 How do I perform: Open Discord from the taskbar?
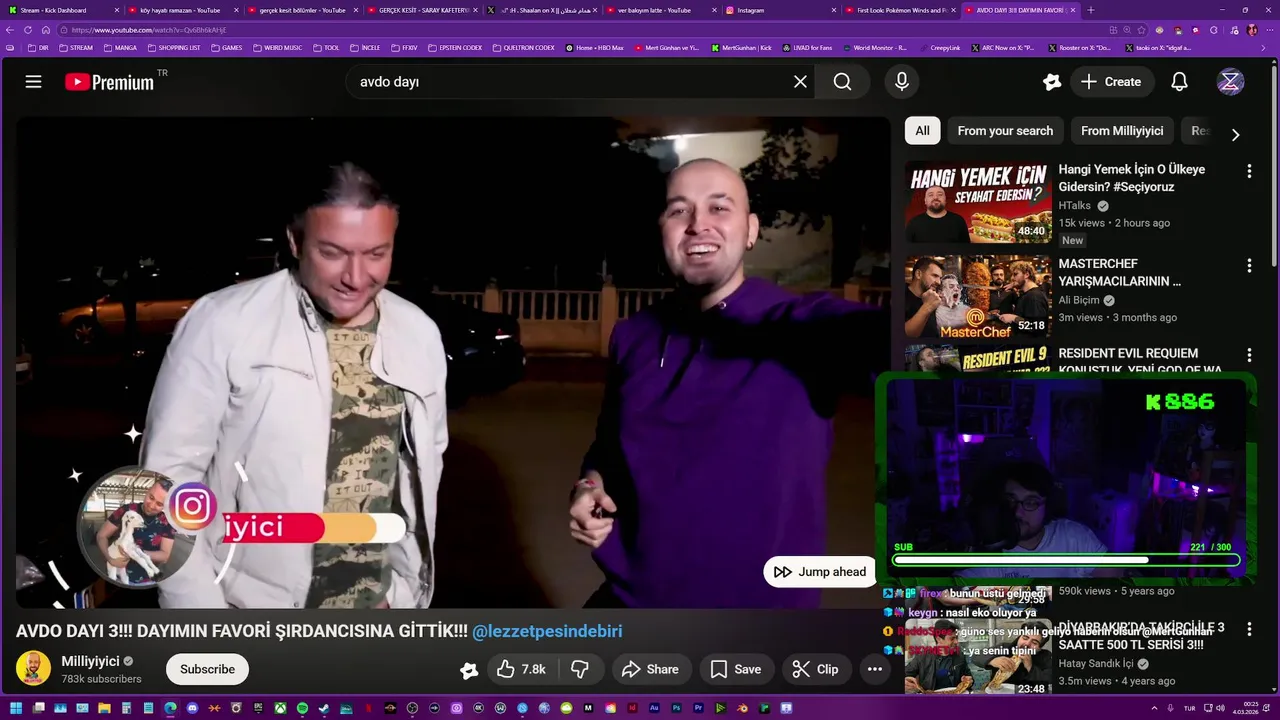[x=192, y=708]
